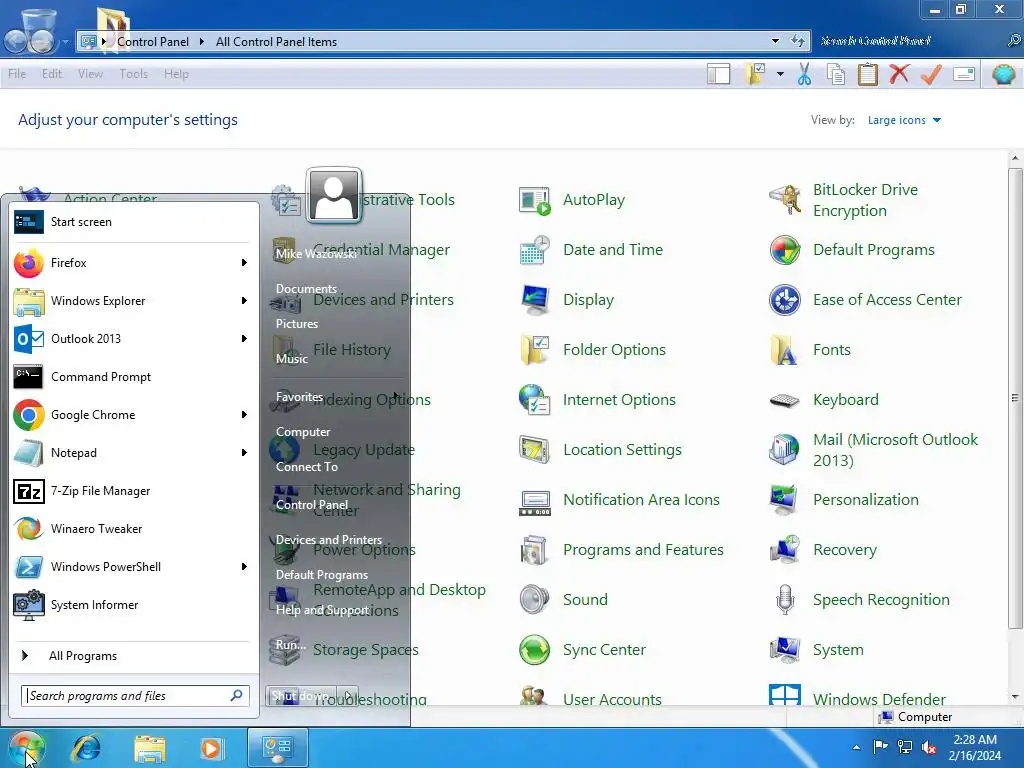The height and width of the screenshot is (768, 1024).
Task: Launch Google Chrome from the Start menu
Action: pyautogui.click(x=131, y=415)
